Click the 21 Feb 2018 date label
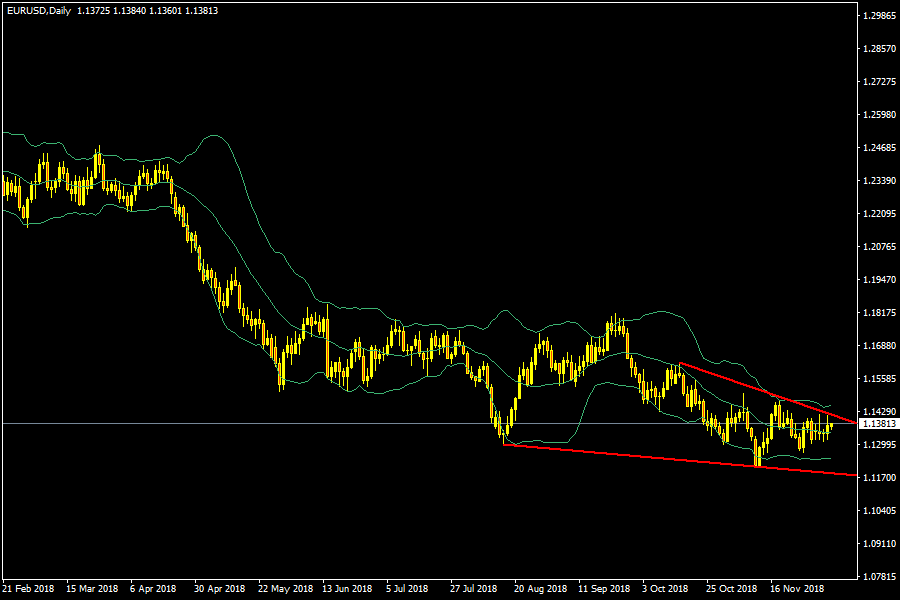 point(29,588)
